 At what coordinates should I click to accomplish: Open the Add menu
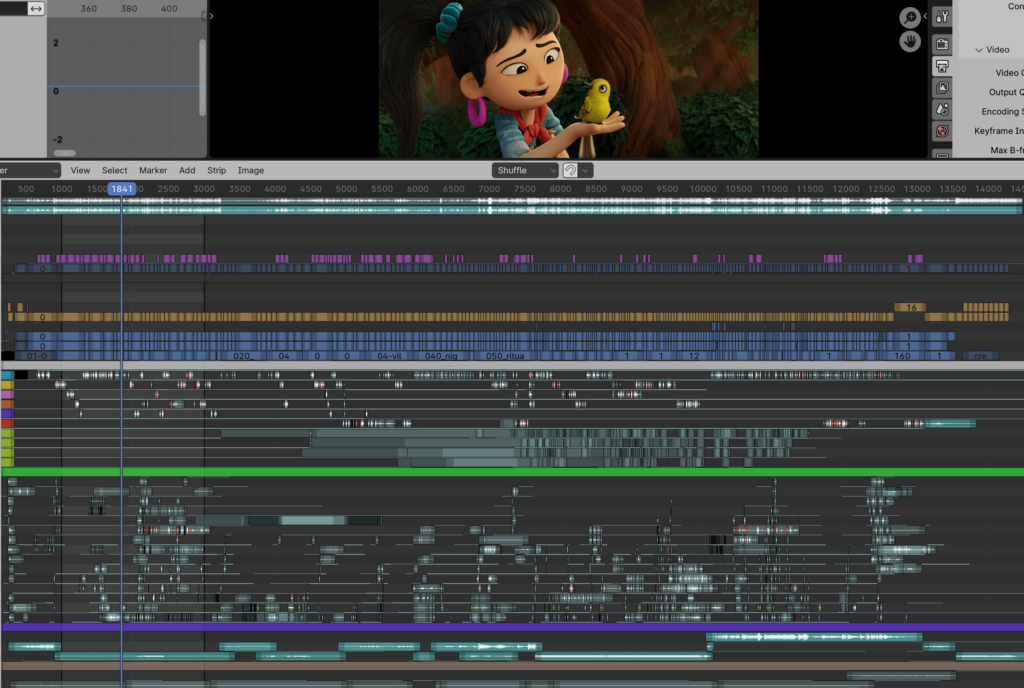[x=187, y=170]
